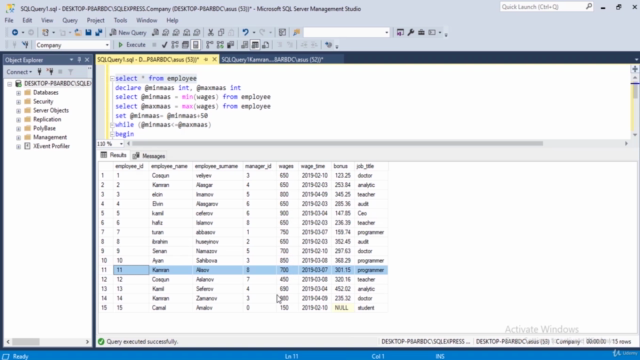Click Specify Values for Template Parameters icon

tap(329, 45)
